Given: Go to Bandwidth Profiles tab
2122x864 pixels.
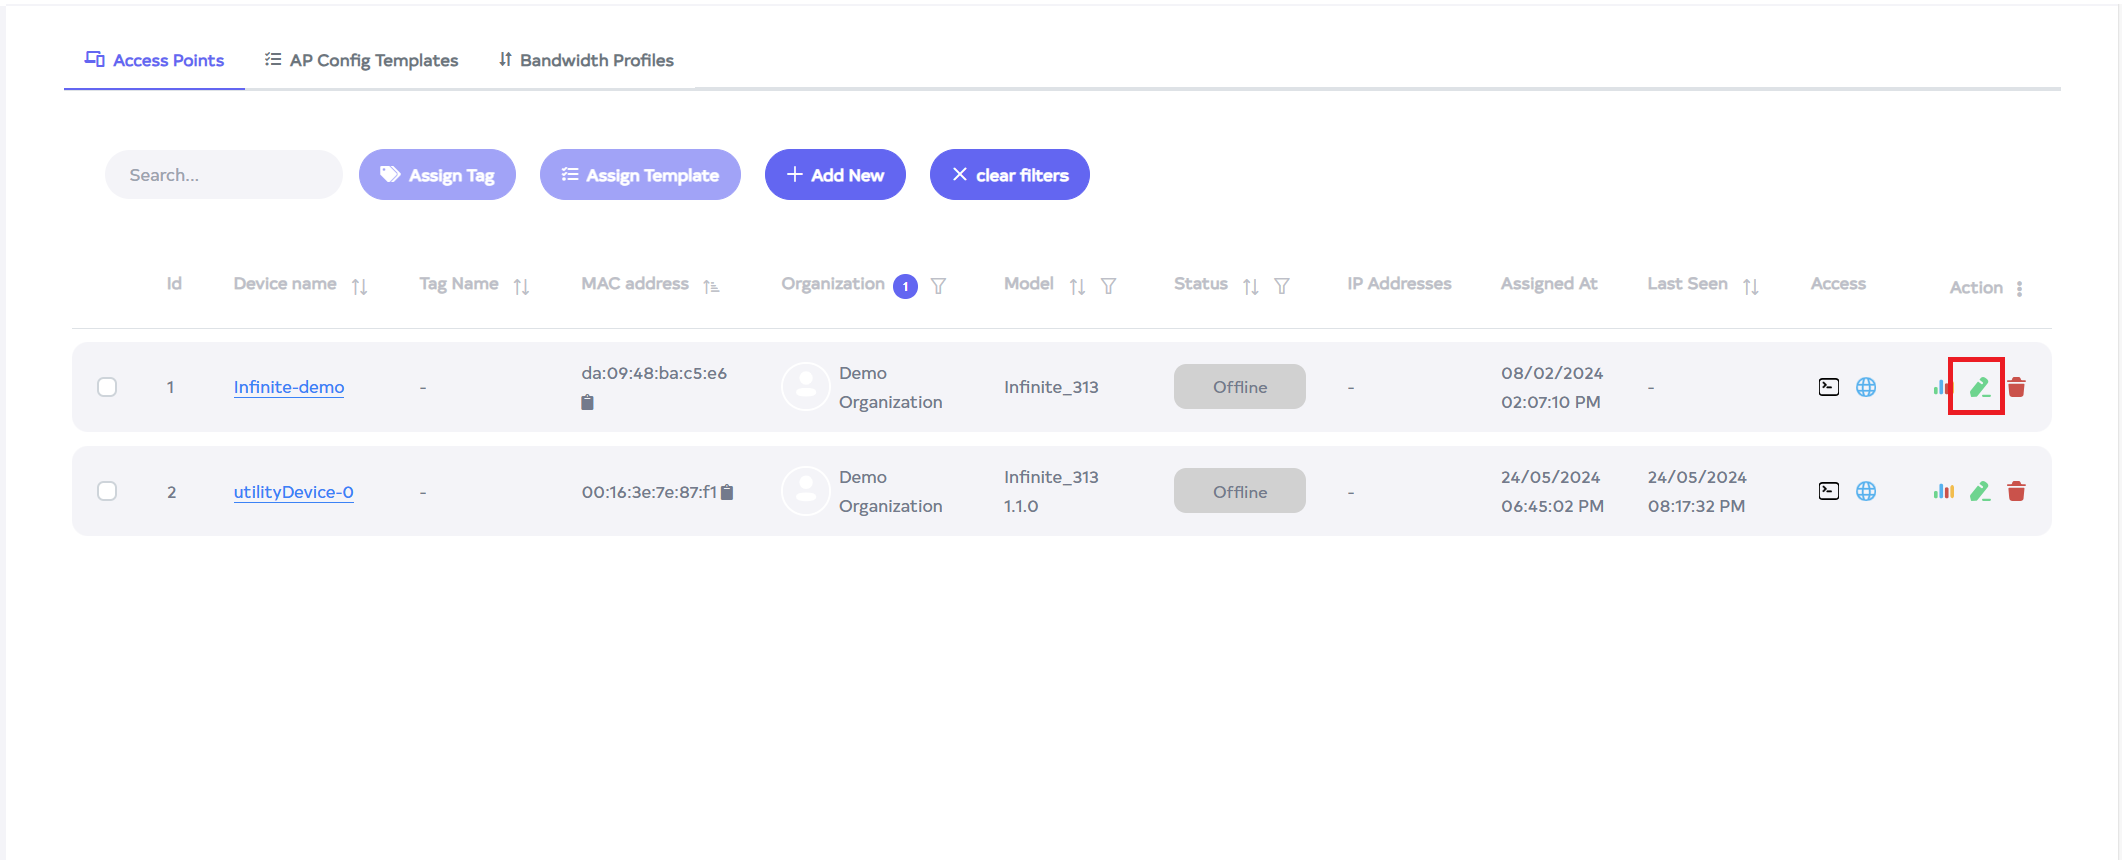Looking at the screenshot, I should click(586, 60).
